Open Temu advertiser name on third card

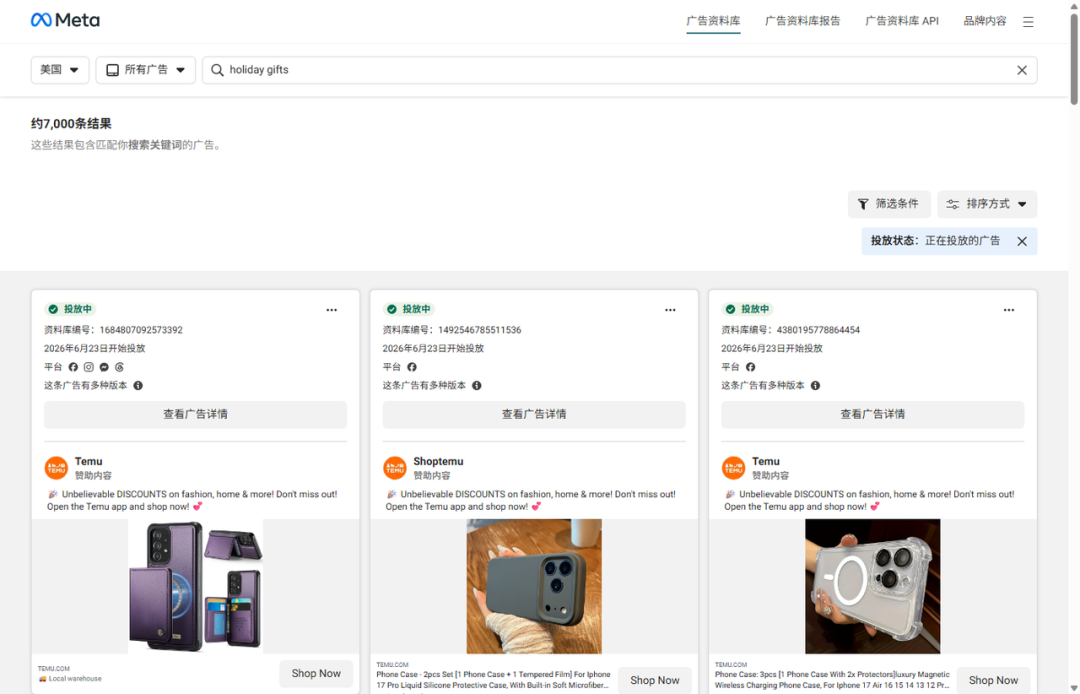click(766, 461)
